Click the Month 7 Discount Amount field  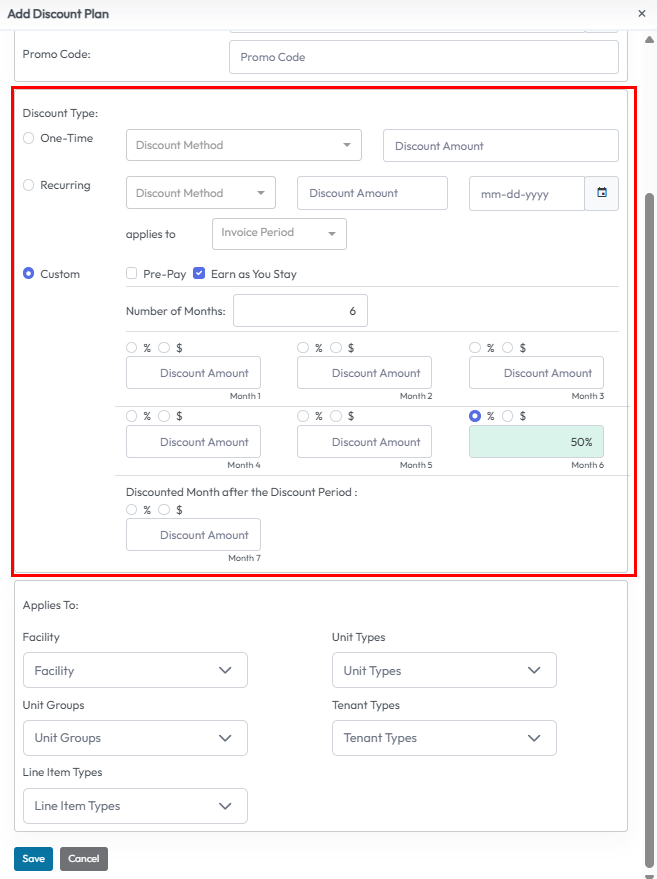click(x=193, y=535)
